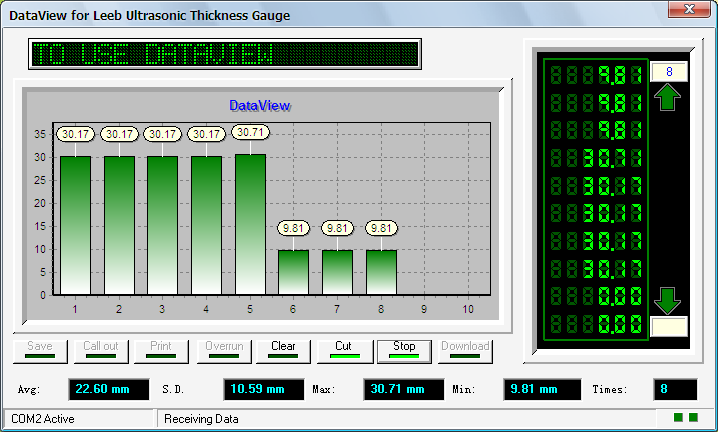
Task: Click the 30.71 label above bar 5
Action: 250,132
